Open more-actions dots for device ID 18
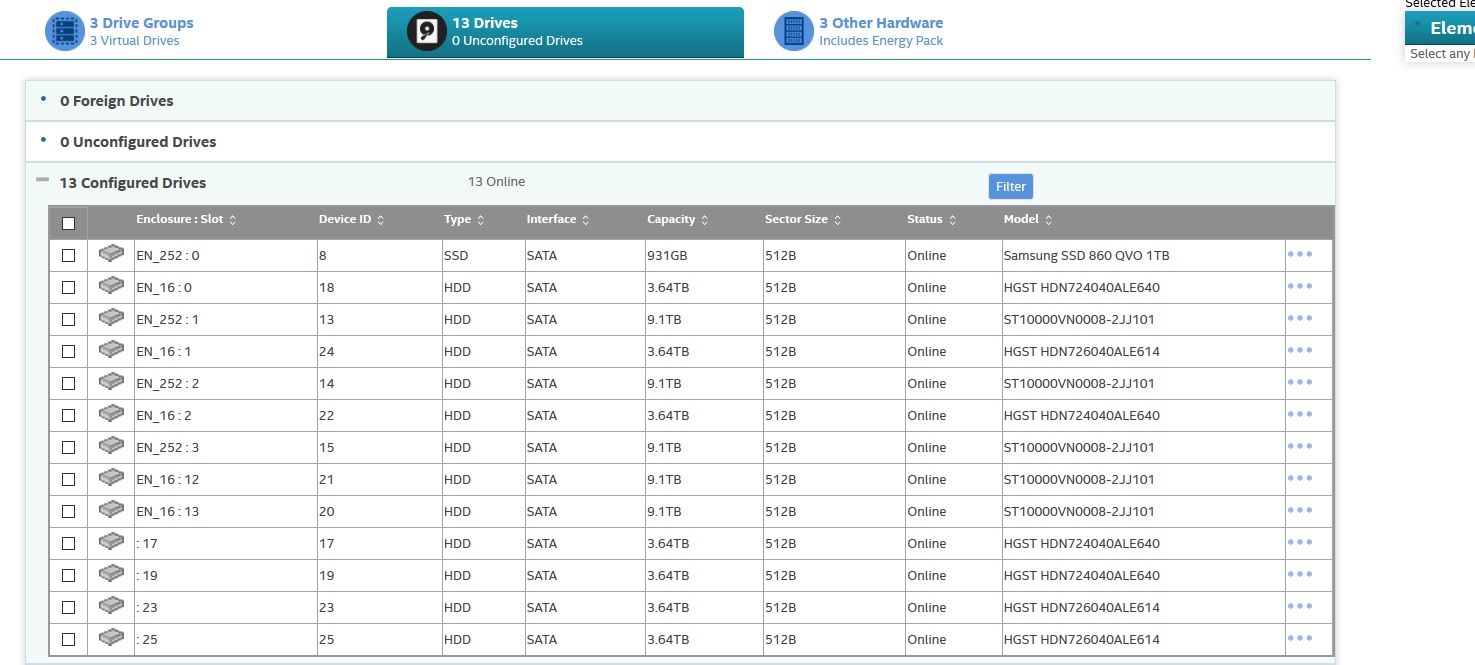 click(1300, 286)
